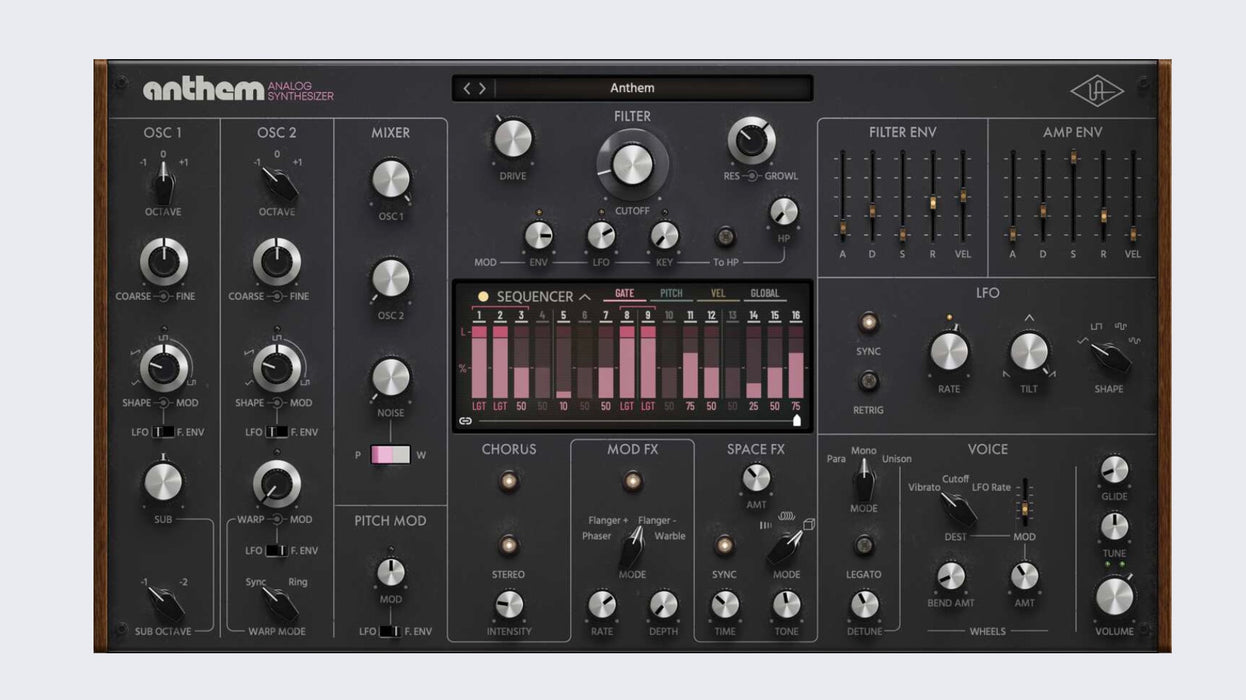
Task: Click the master VOLUME knob
Action: click(1114, 596)
